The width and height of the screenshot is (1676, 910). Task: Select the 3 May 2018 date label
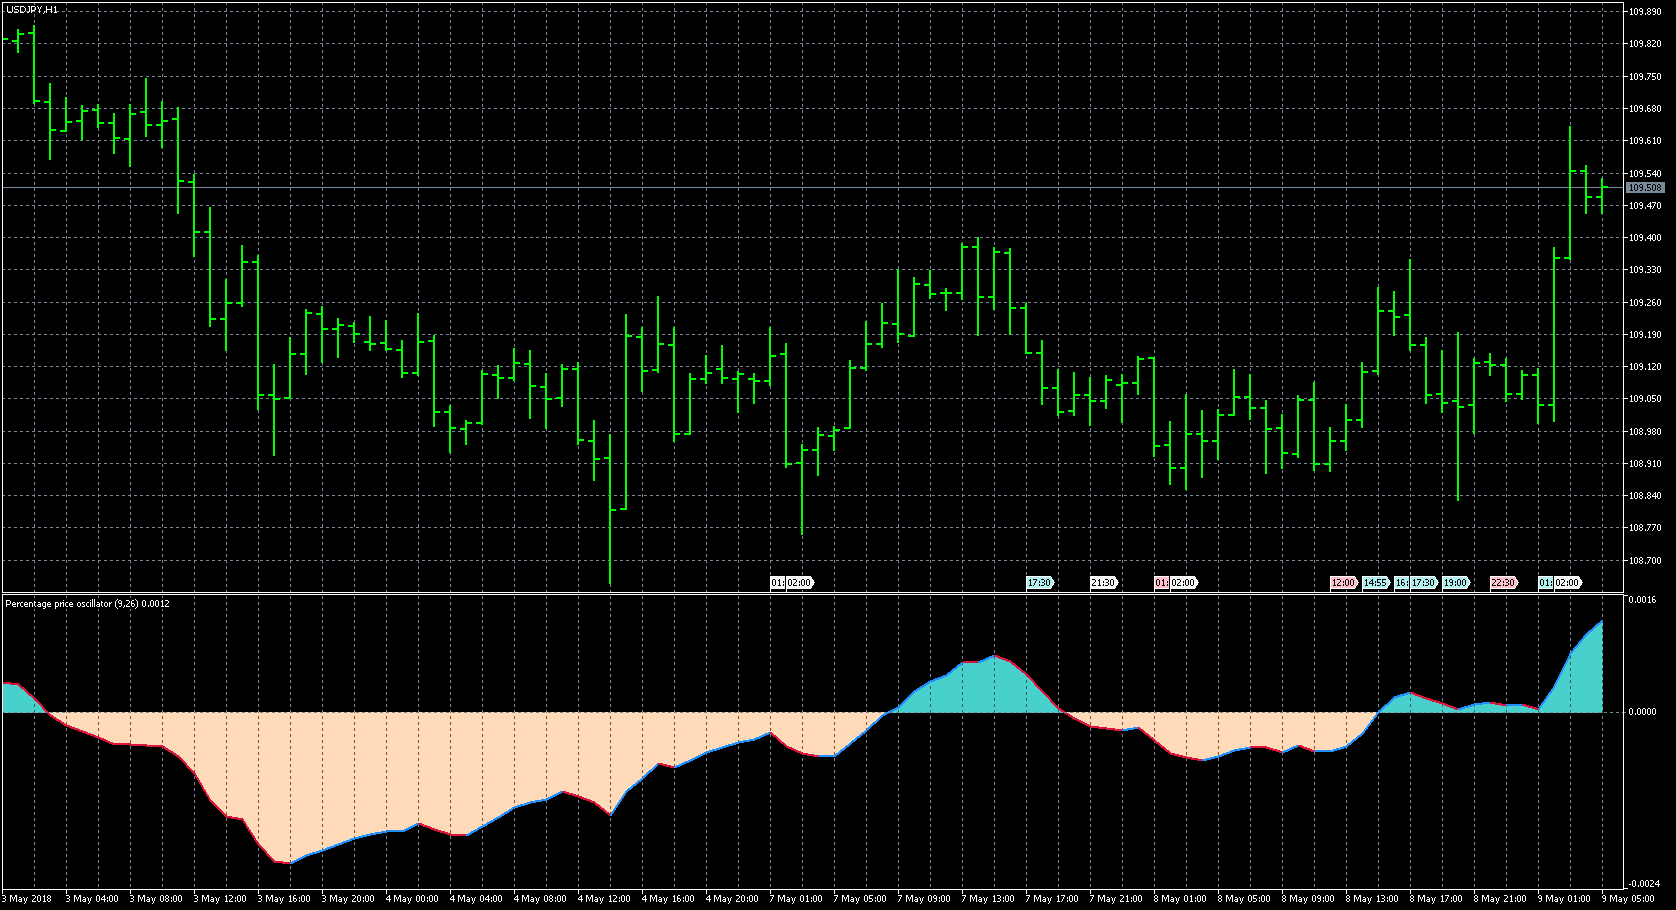(28, 899)
